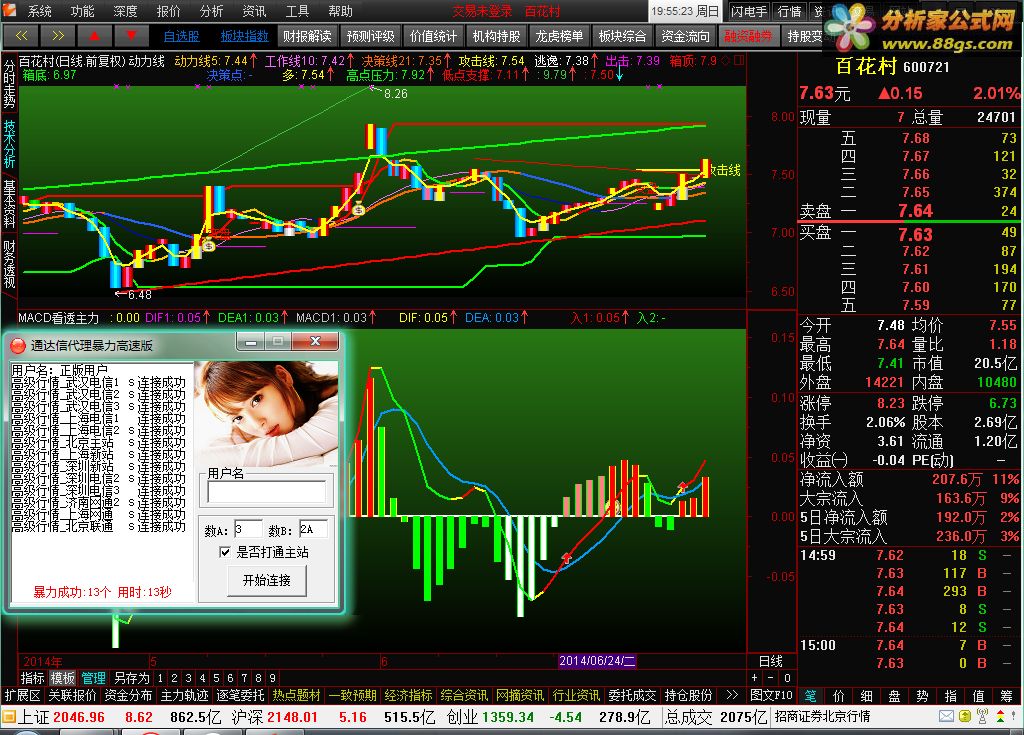Click the double-left arrow toolbar button
Viewport: 1024px width, 735px height.
(x=22, y=36)
